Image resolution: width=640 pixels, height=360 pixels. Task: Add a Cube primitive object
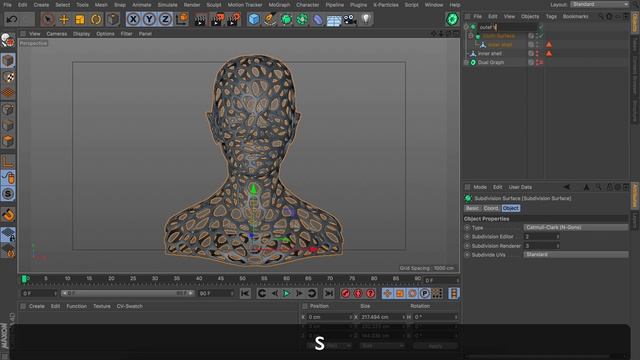click(x=253, y=19)
